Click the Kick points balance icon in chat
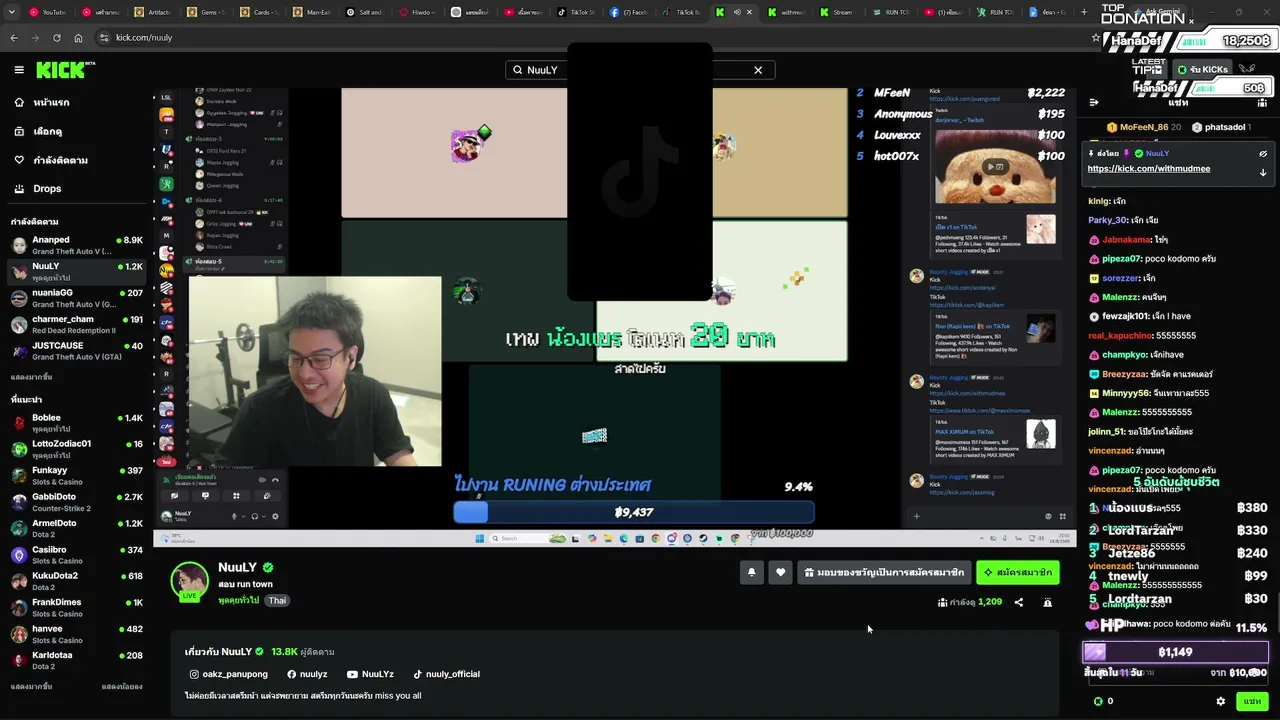This screenshot has width=1280, height=720. coord(1098,701)
